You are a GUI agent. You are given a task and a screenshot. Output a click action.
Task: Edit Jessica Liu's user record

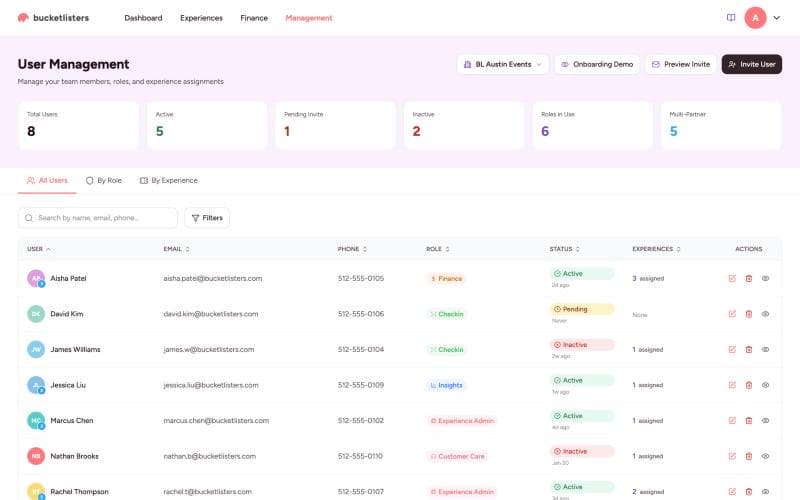click(732, 385)
